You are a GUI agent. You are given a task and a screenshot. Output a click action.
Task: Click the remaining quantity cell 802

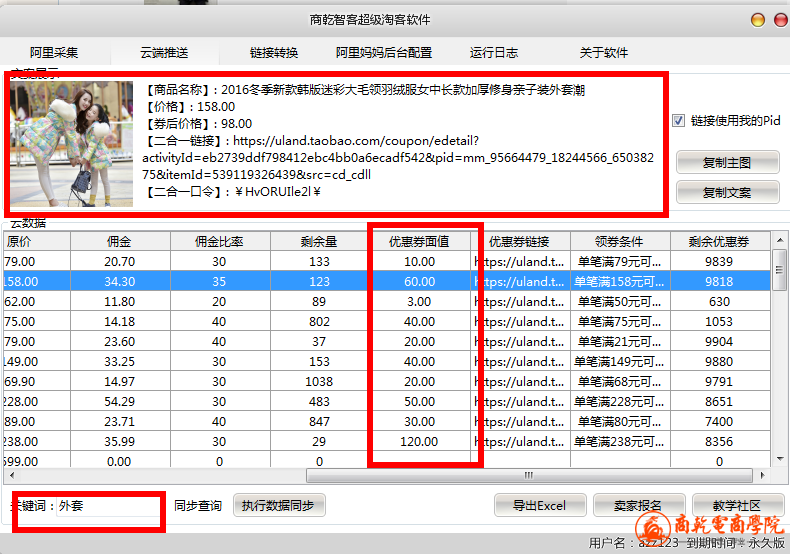pos(319,321)
